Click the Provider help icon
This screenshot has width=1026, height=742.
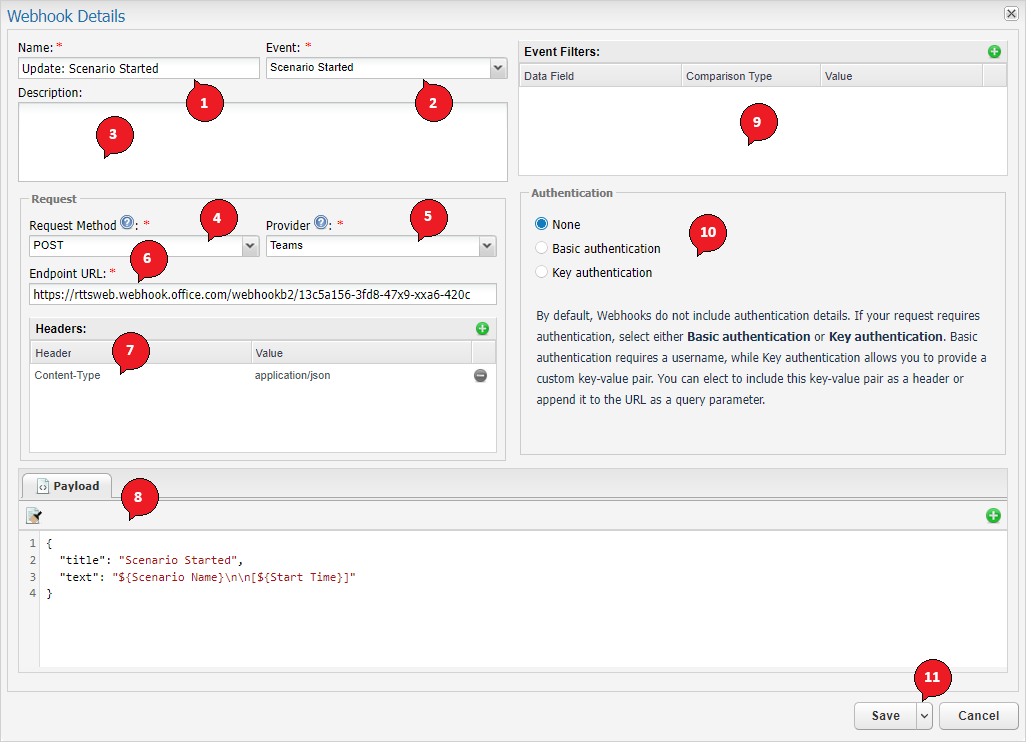pos(321,224)
